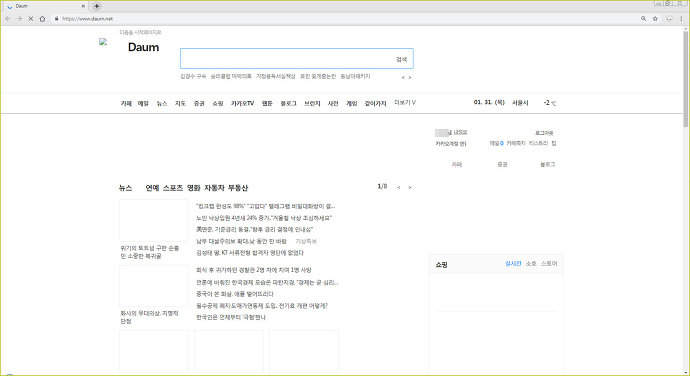The width and height of the screenshot is (690, 376).
Task: Click the 쇼핑 shopping panel heading
Action: point(441,265)
